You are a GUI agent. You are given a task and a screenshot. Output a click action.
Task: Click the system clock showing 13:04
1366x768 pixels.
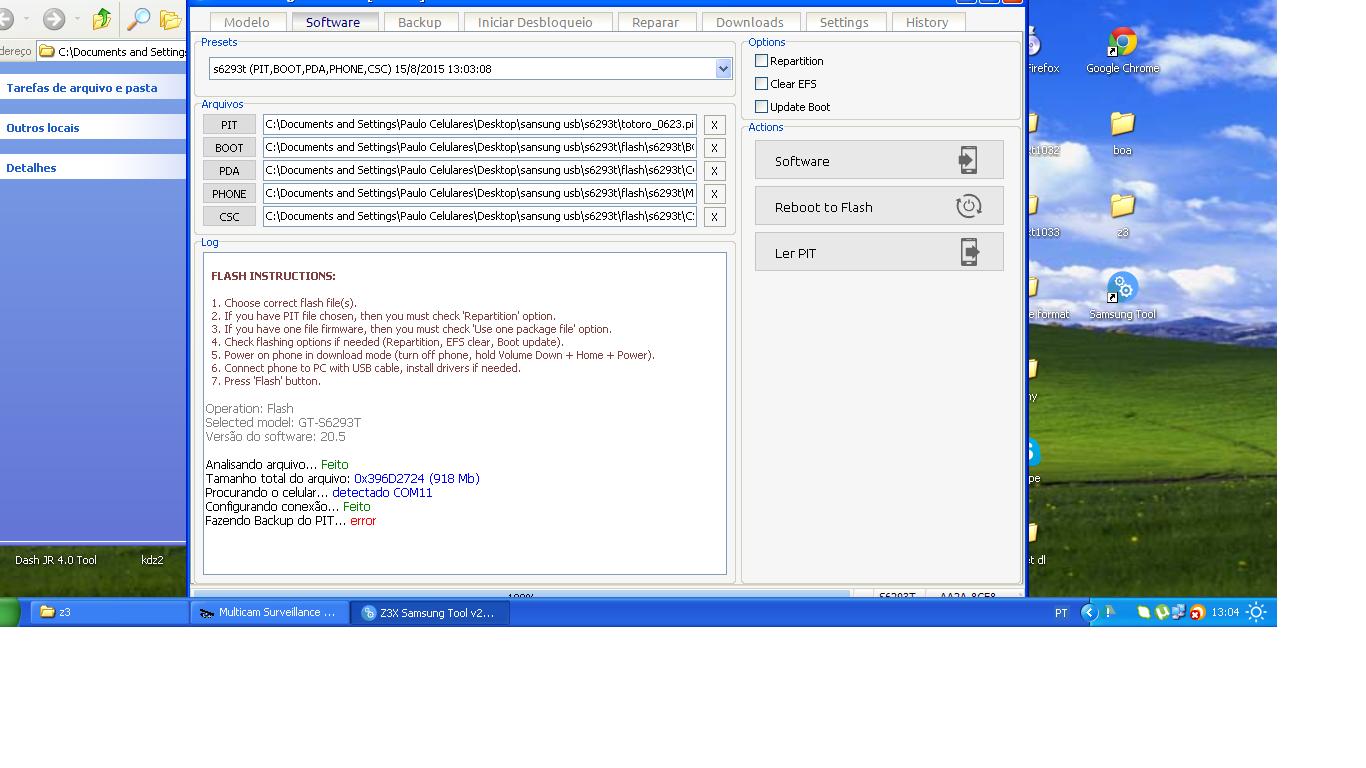1225,613
